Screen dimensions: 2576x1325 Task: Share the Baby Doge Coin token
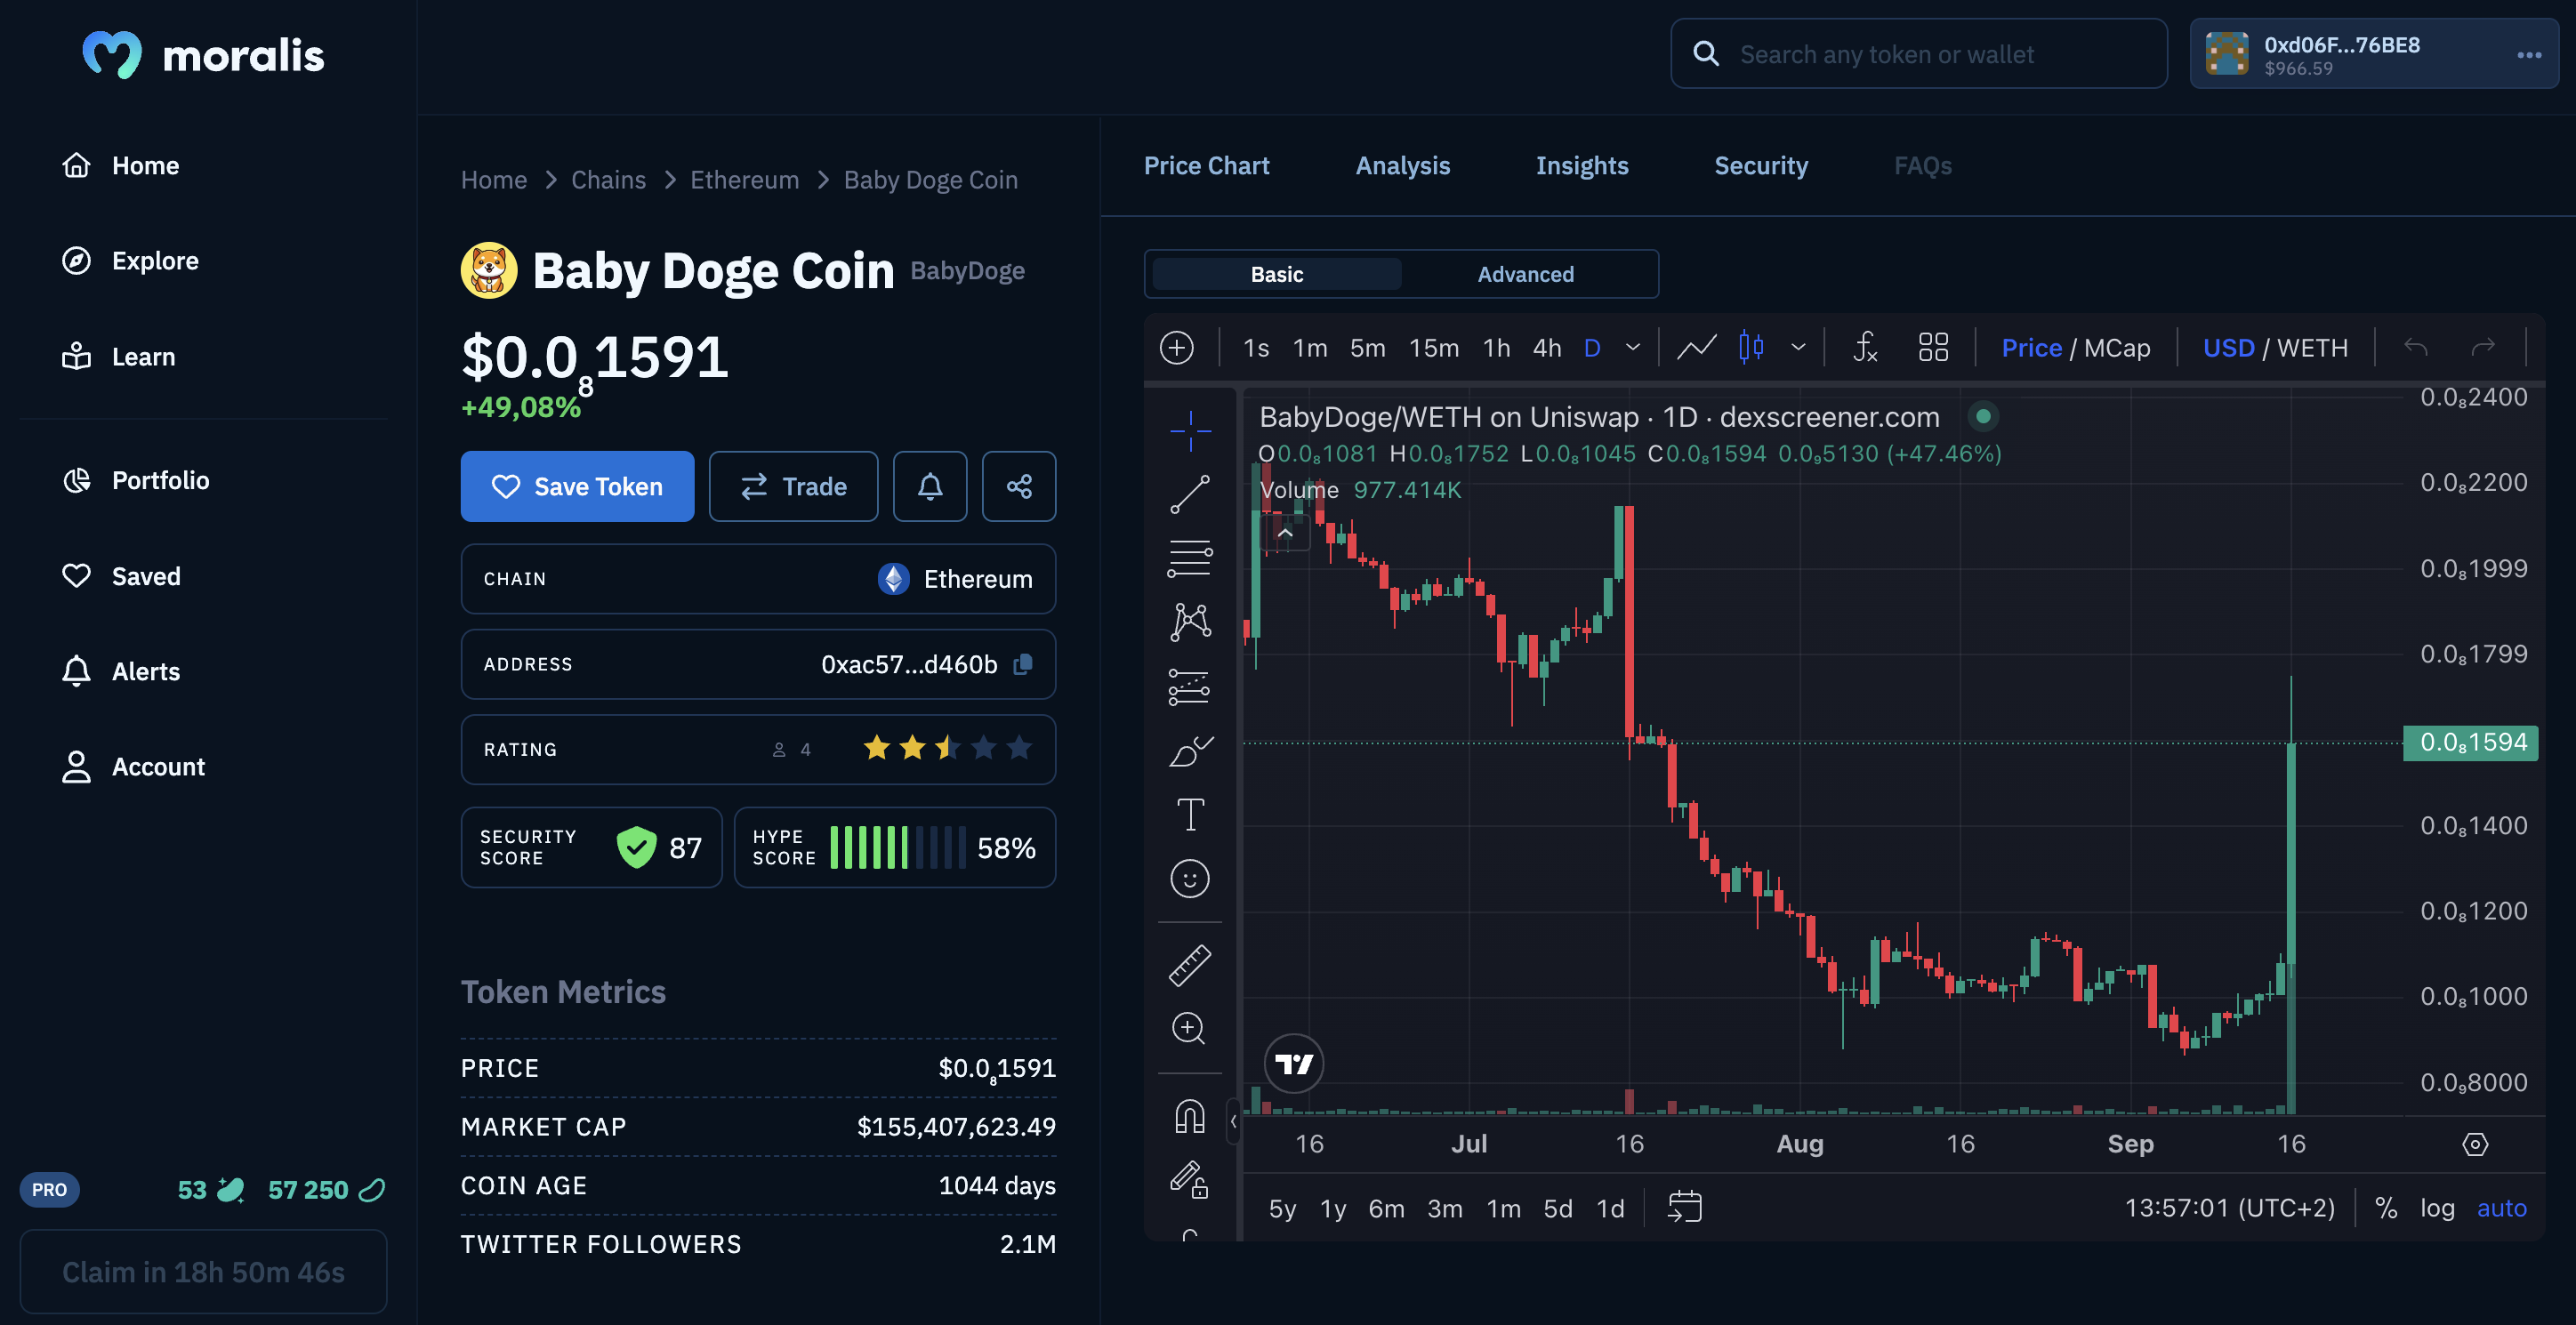[x=1019, y=487]
